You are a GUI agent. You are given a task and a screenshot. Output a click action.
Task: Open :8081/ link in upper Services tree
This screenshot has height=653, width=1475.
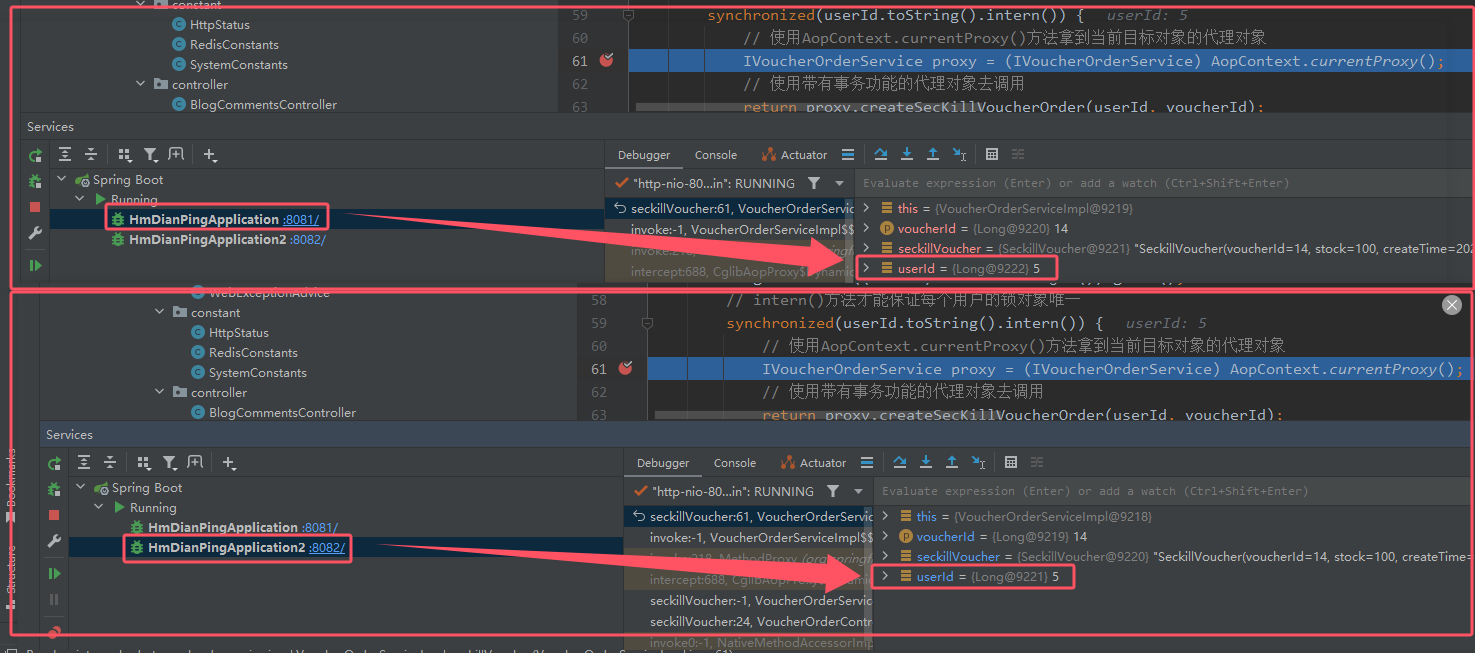coord(301,220)
